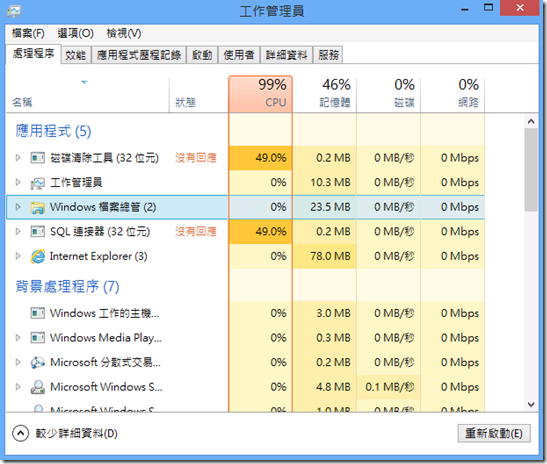Close the 工作管理員 window

coord(520,8)
